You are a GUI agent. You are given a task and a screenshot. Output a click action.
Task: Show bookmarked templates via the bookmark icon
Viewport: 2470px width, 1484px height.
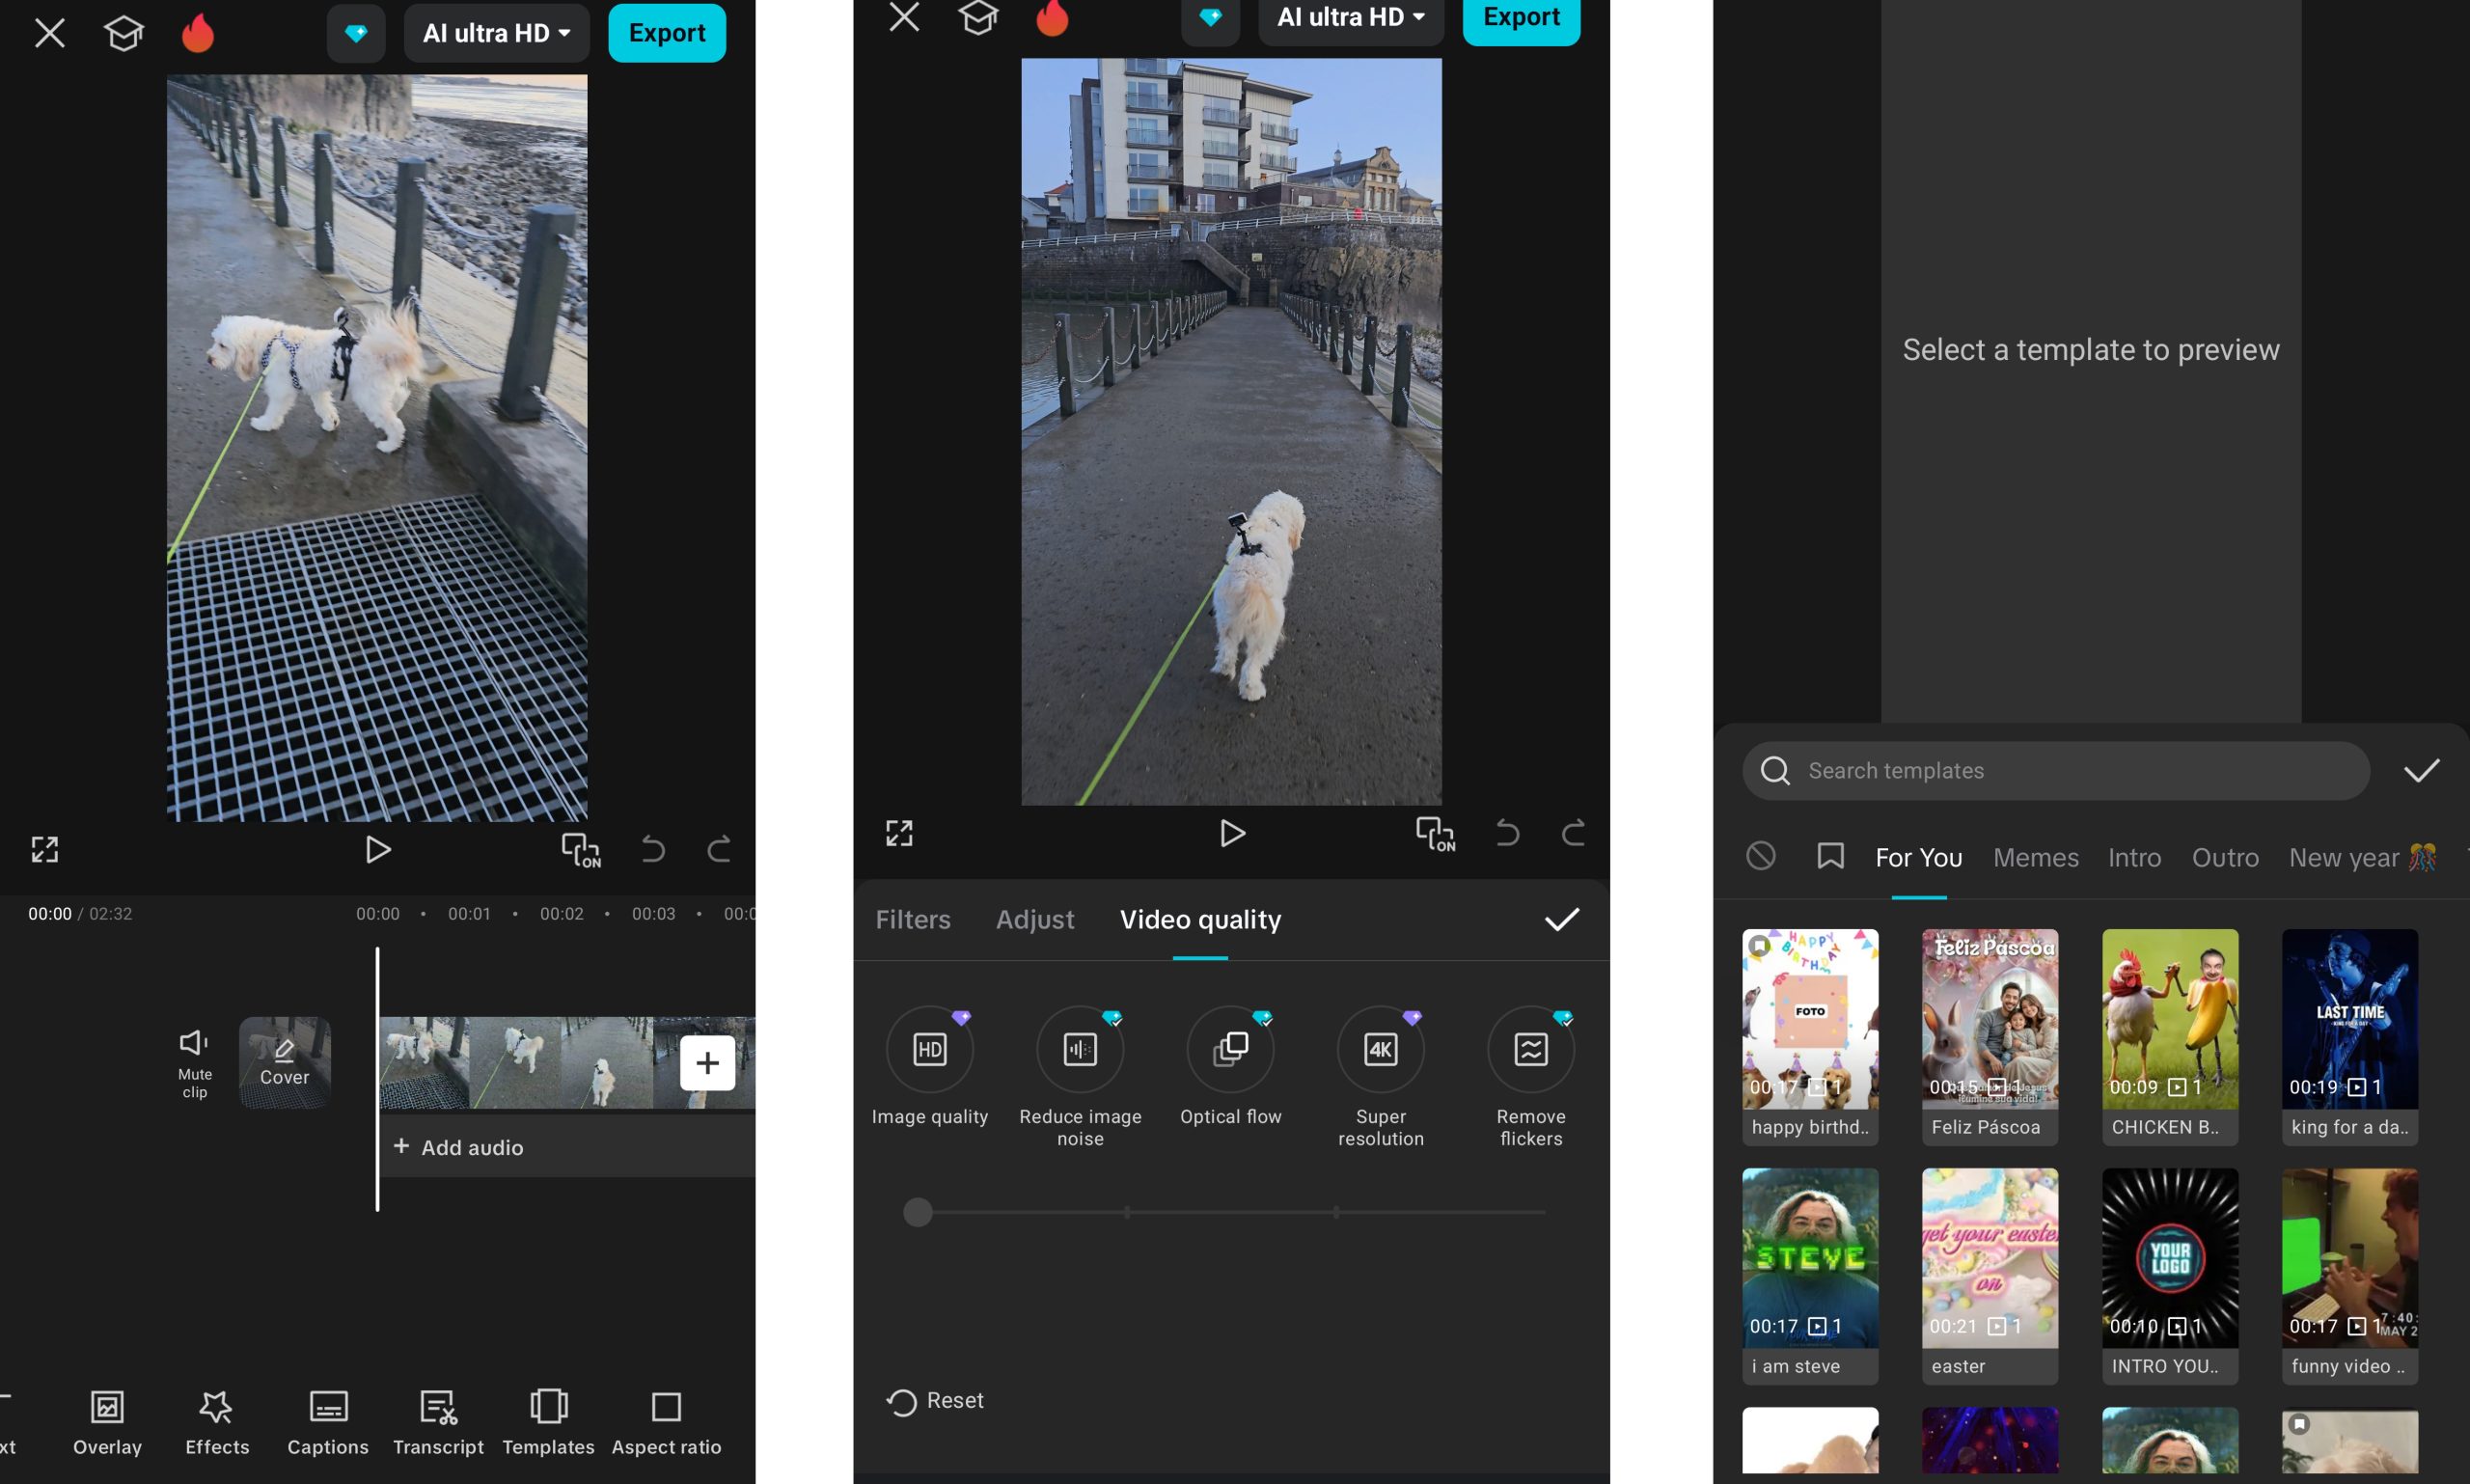coord(1830,857)
